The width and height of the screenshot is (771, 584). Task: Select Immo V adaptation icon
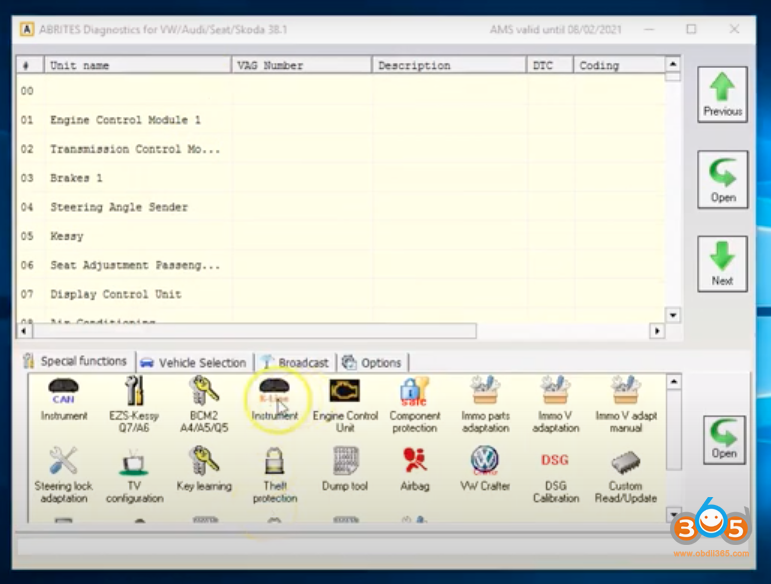tap(556, 405)
